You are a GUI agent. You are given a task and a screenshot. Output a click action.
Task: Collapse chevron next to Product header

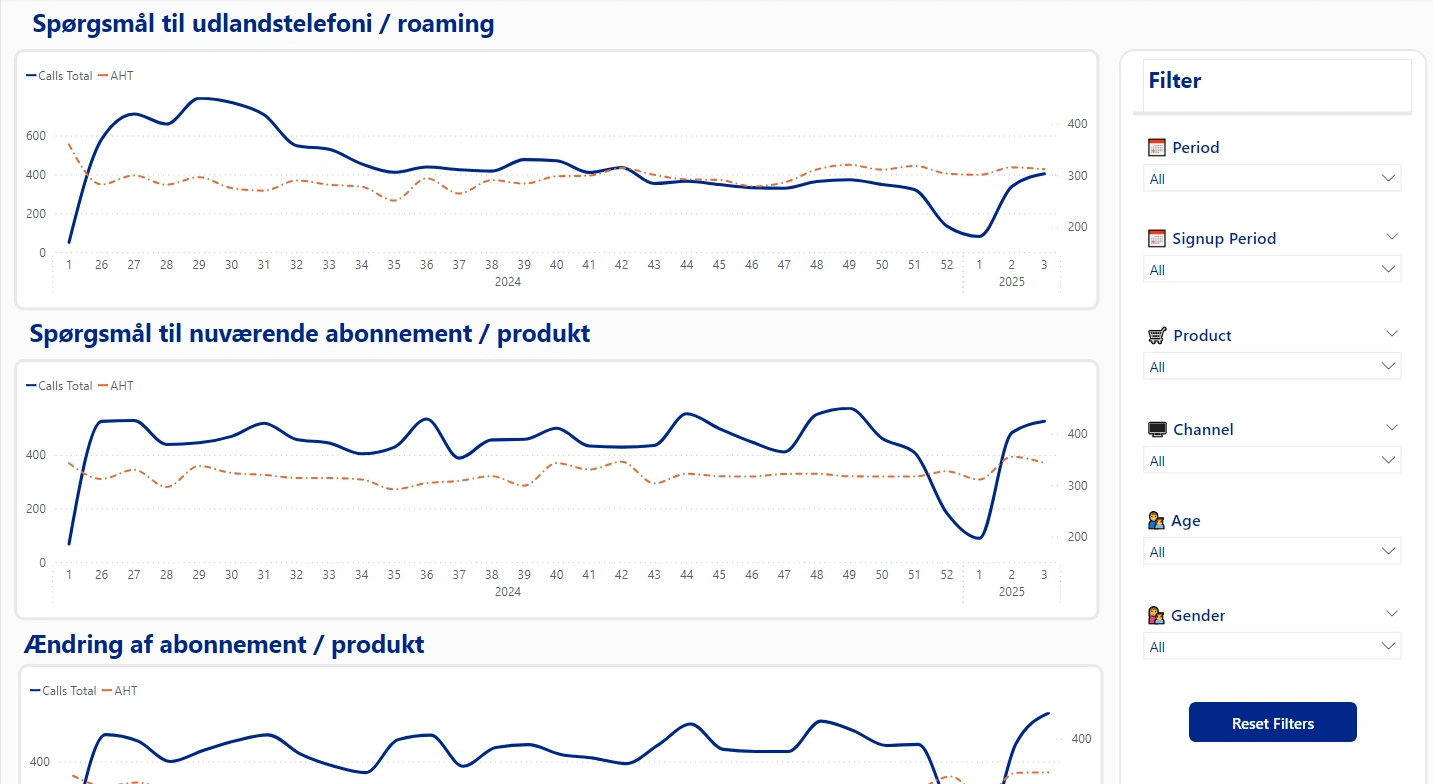[1392, 333]
